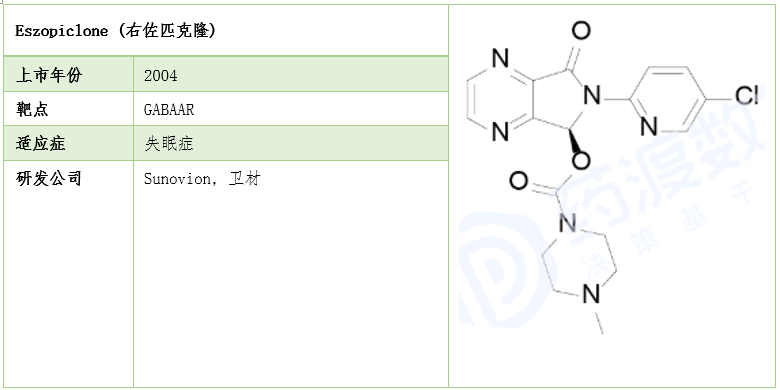This screenshot has width=780, height=390.
Task: Click the Cl chlorine atom label
Action: tap(747, 95)
